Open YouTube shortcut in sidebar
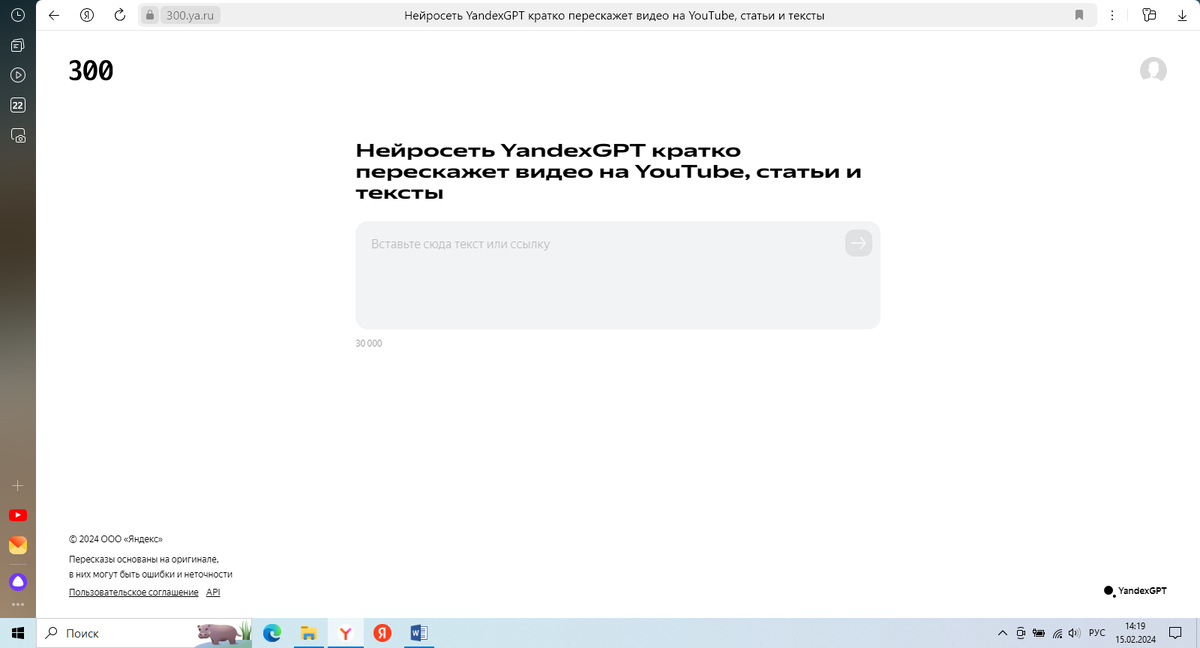This screenshot has width=1200, height=648. [x=18, y=515]
